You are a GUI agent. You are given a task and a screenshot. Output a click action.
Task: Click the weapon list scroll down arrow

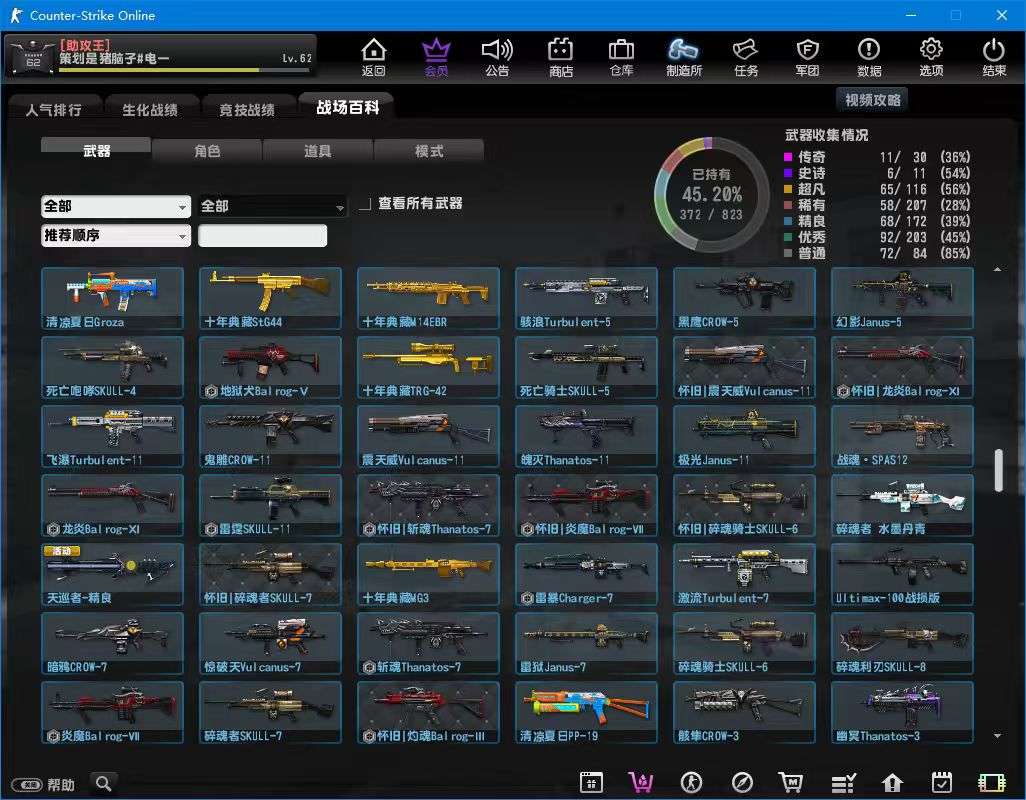pos(998,736)
